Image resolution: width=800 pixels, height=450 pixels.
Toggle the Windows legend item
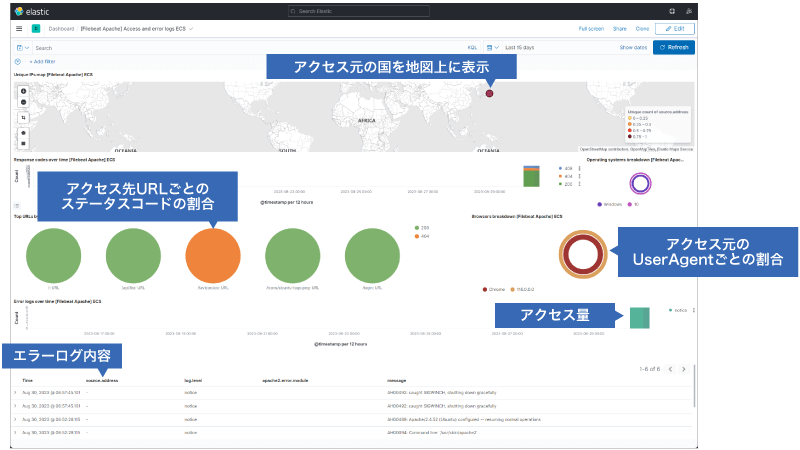pyautogui.click(x=610, y=205)
